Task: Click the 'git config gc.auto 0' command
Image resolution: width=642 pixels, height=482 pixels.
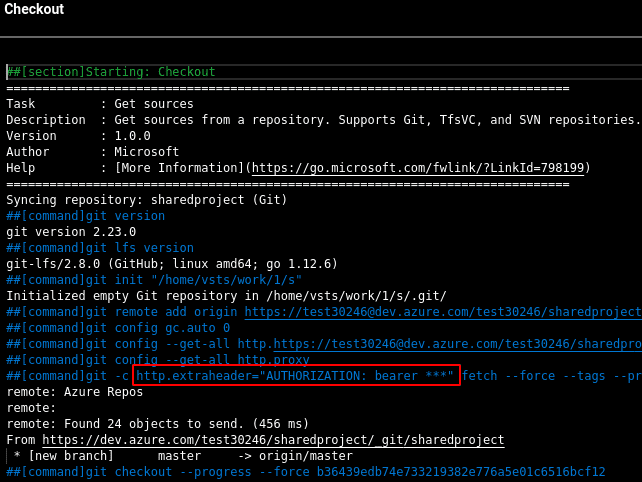Action: (x=118, y=328)
